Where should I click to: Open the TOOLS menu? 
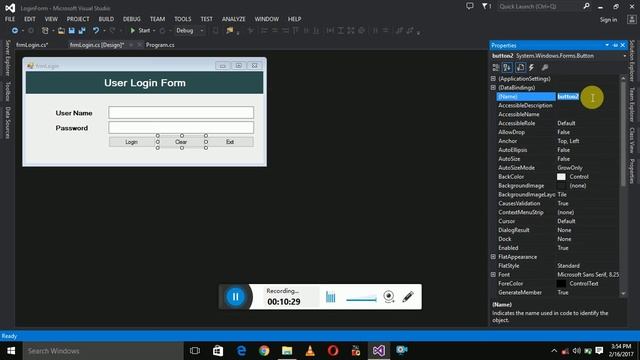coord(182,19)
